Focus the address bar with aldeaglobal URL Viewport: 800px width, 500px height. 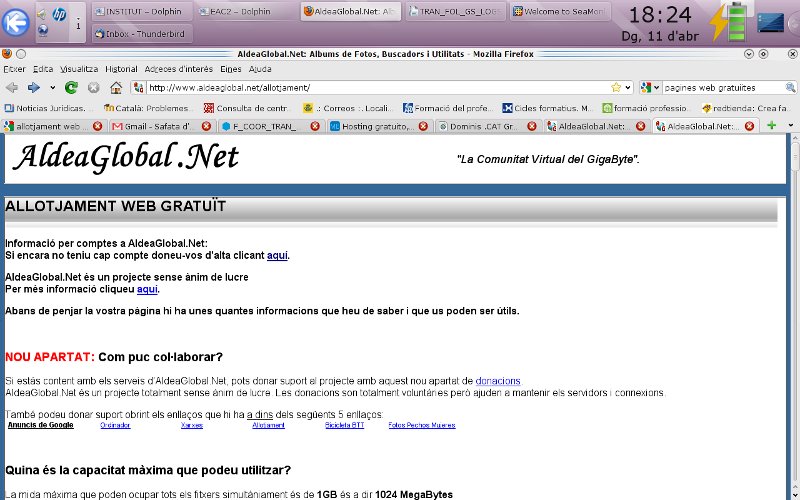(x=378, y=88)
